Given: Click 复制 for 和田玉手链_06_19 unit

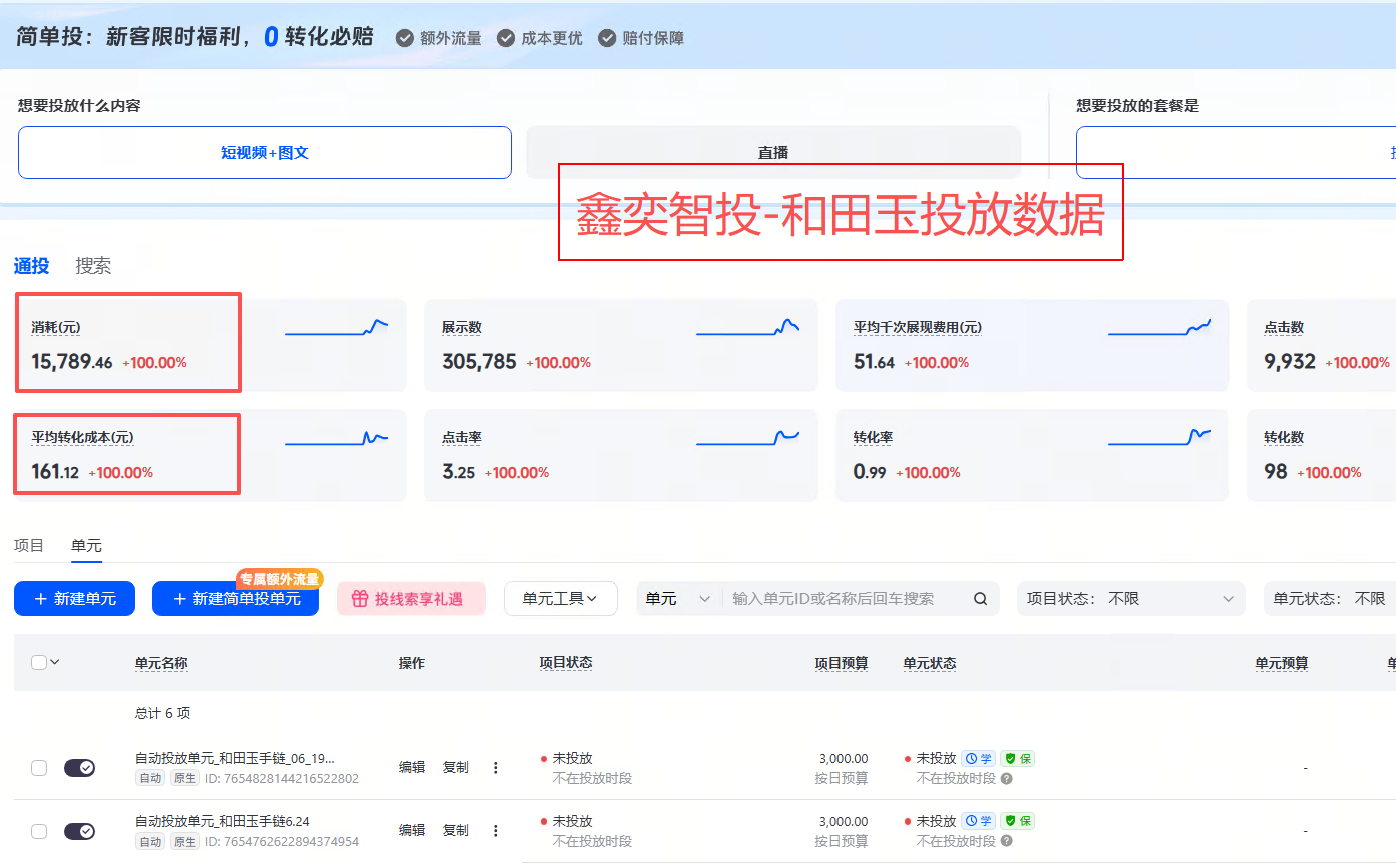Looking at the screenshot, I should click(x=456, y=767).
